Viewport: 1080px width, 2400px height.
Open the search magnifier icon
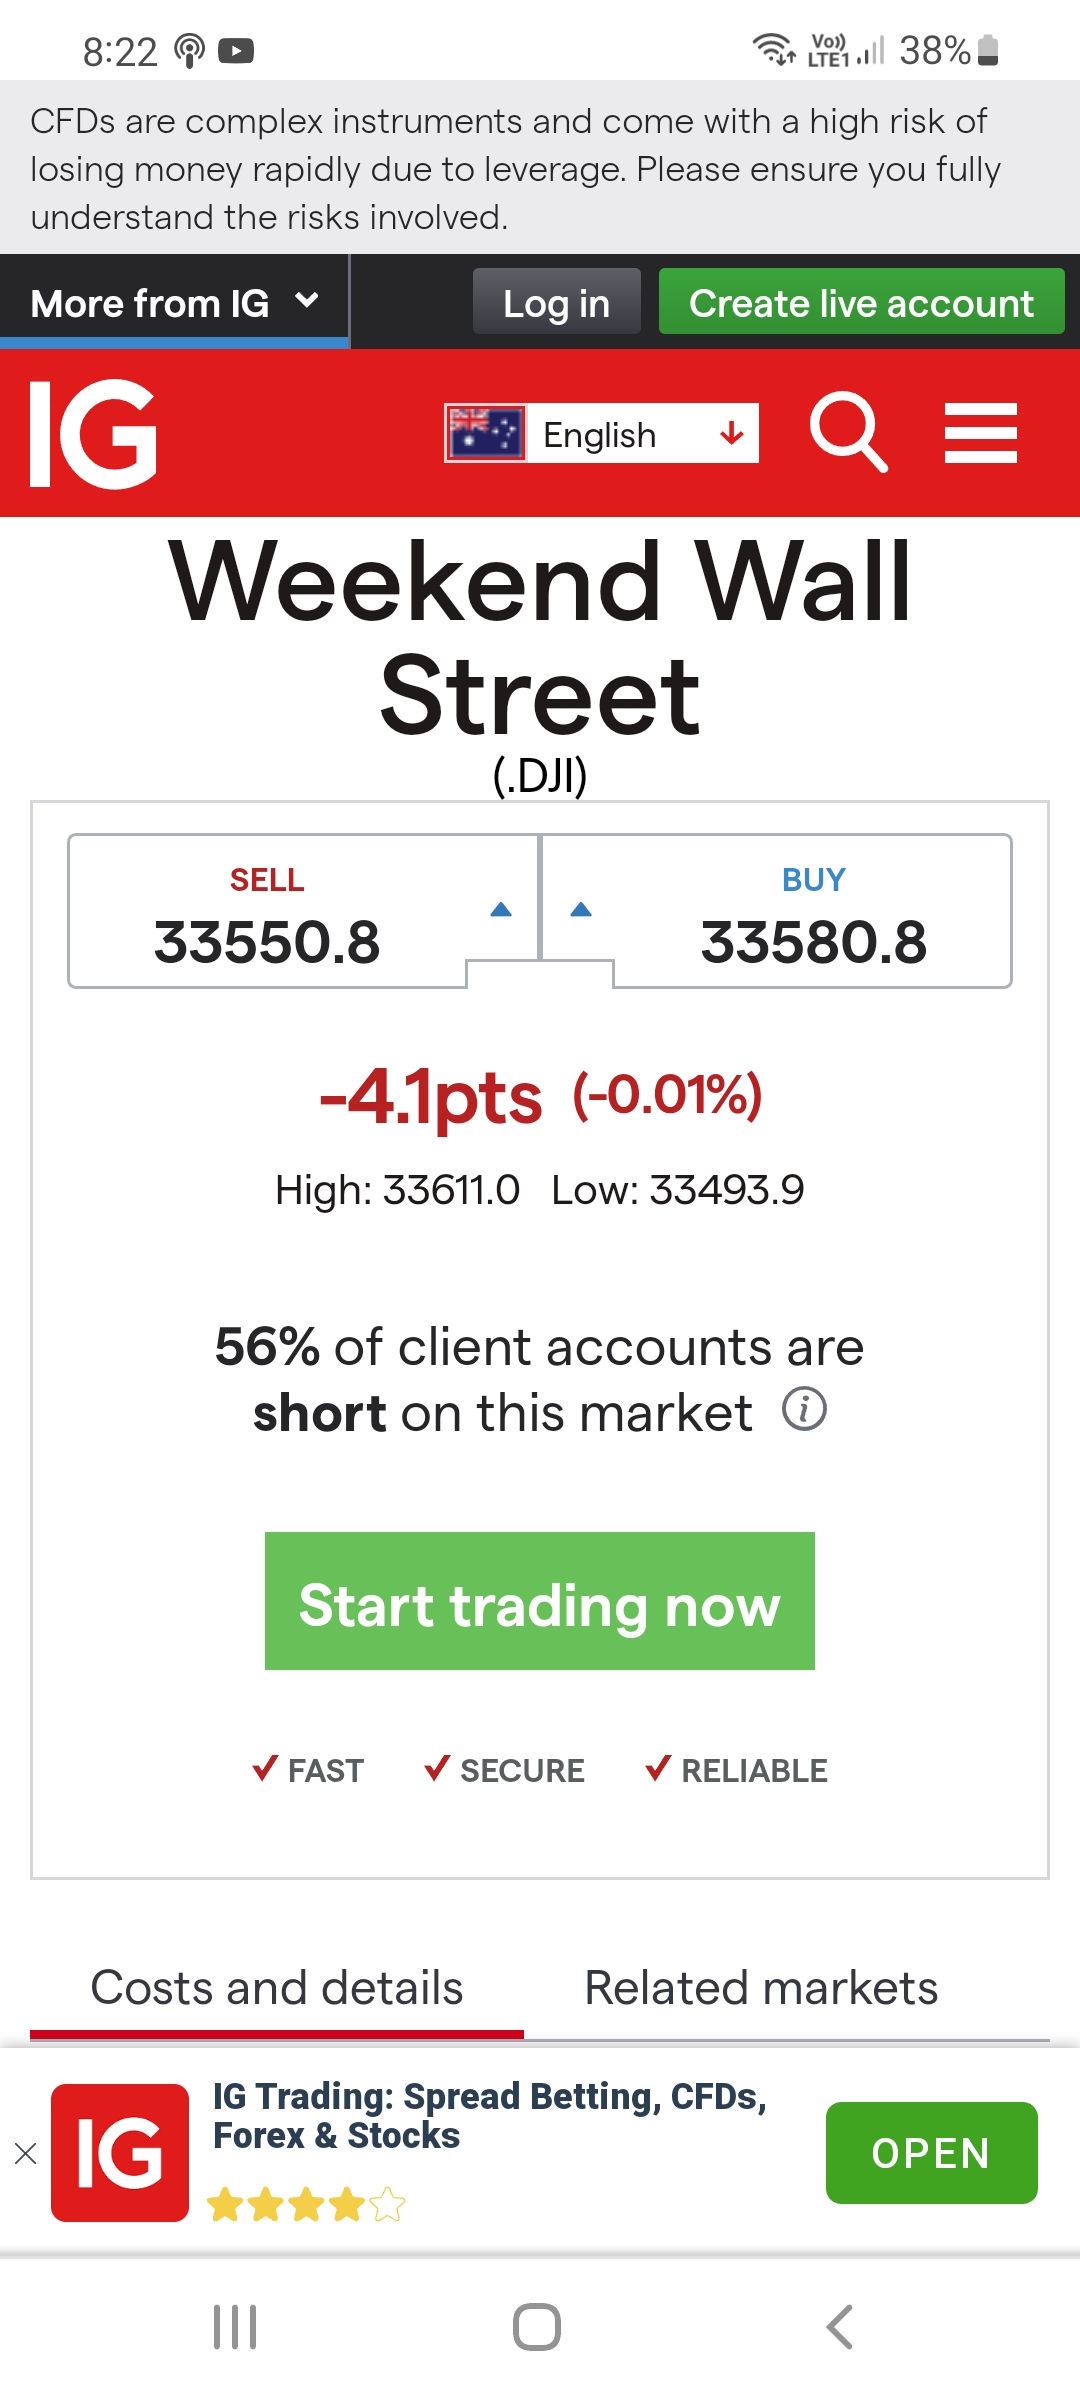click(848, 432)
